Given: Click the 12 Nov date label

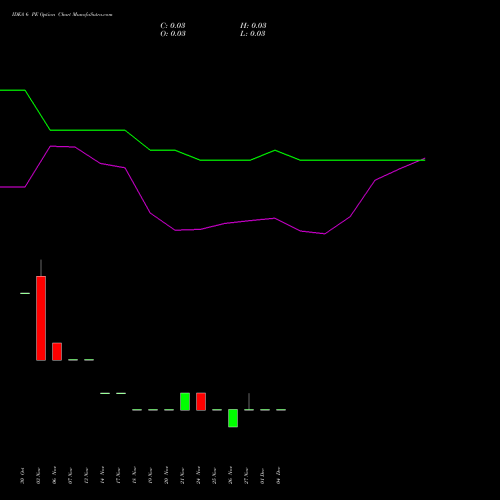Looking at the screenshot, I should click(86, 476).
